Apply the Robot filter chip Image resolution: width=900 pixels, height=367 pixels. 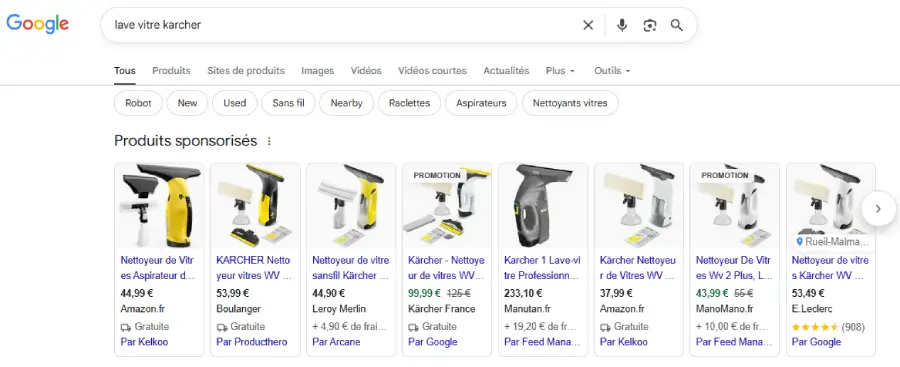pyautogui.click(x=138, y=103)
